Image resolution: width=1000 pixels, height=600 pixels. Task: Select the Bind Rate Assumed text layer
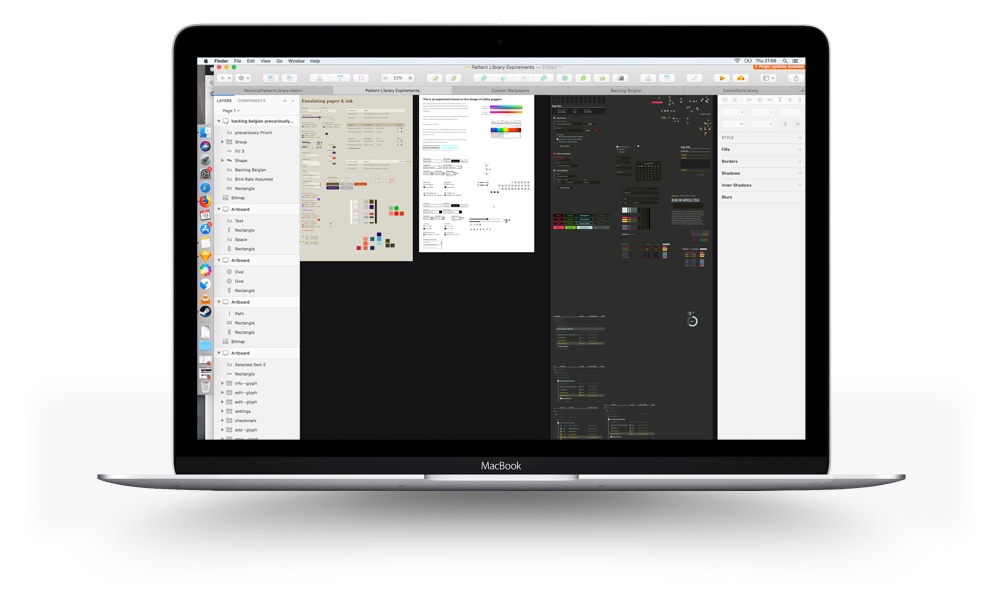[x=252, y=179]
